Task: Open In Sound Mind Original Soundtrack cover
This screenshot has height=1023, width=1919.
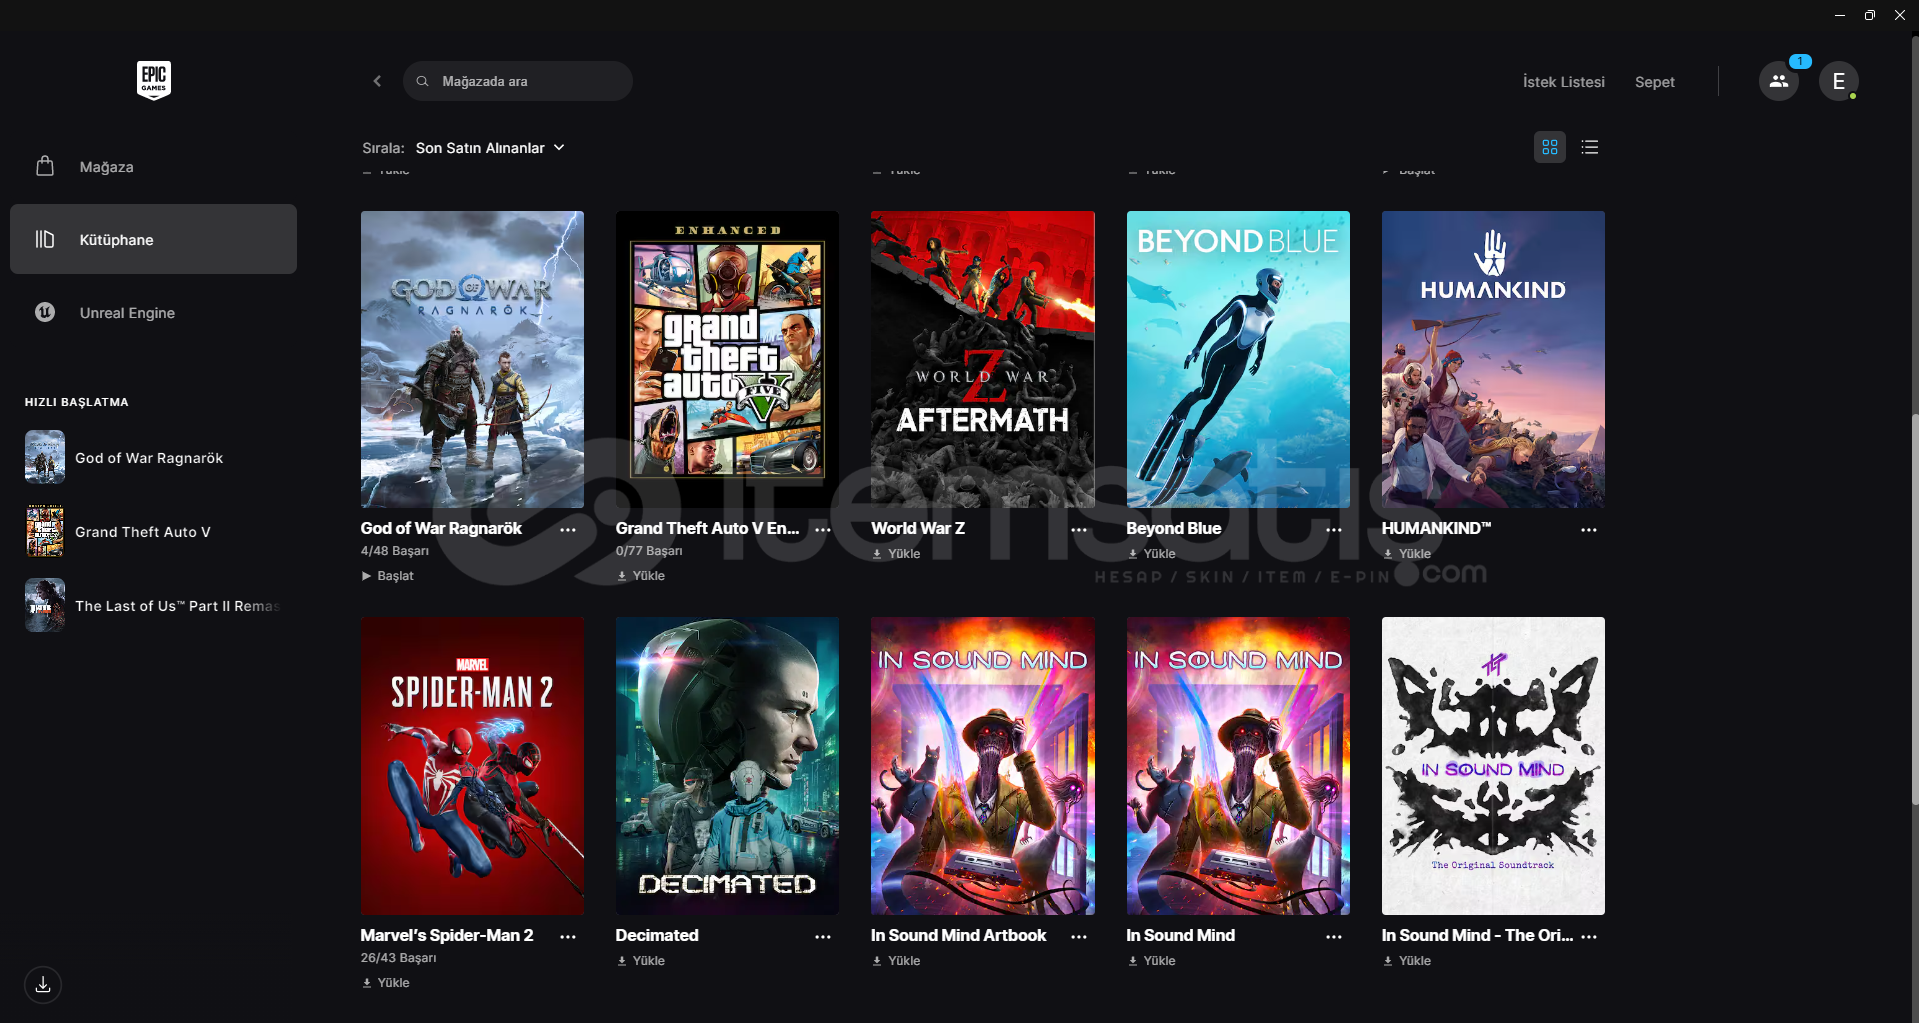Action: [x=1493, y=766]
